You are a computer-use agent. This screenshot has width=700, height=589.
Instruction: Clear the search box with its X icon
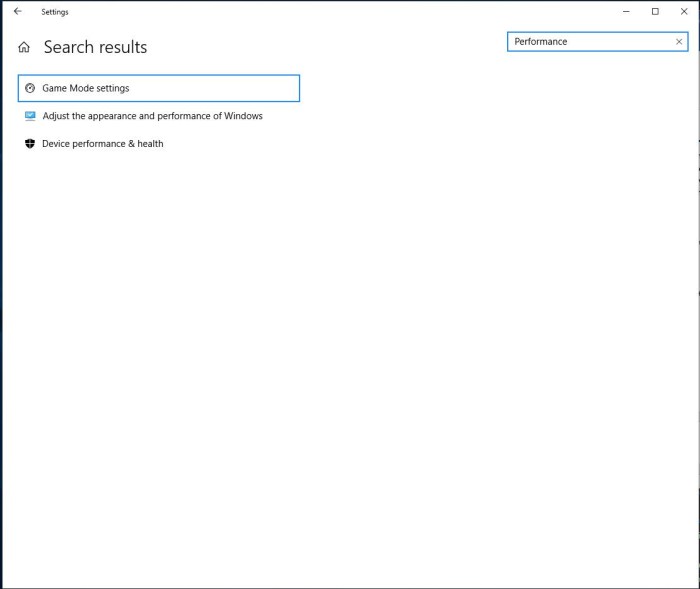[679, 42]
